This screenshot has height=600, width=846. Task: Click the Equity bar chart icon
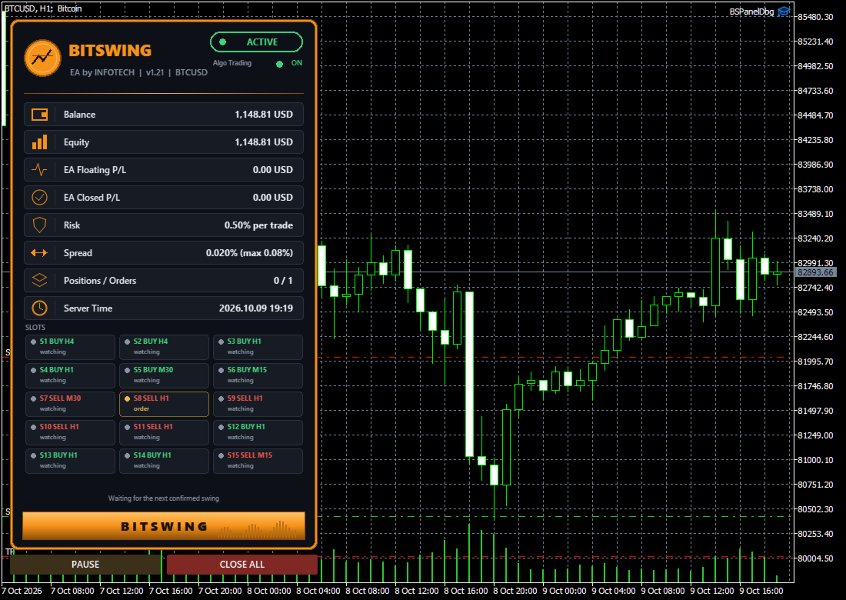[39, 142]
